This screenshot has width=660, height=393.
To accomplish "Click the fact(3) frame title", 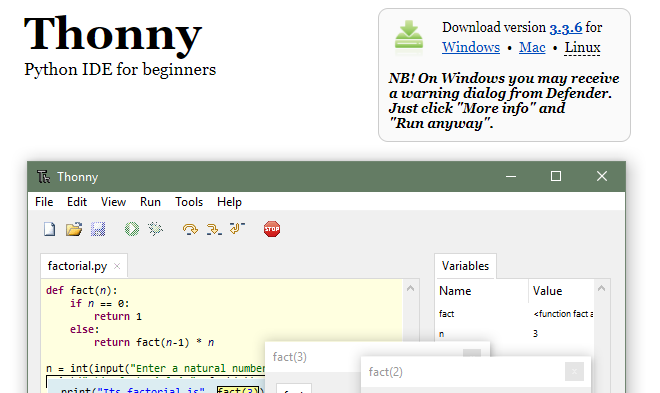I will (290, 357).
